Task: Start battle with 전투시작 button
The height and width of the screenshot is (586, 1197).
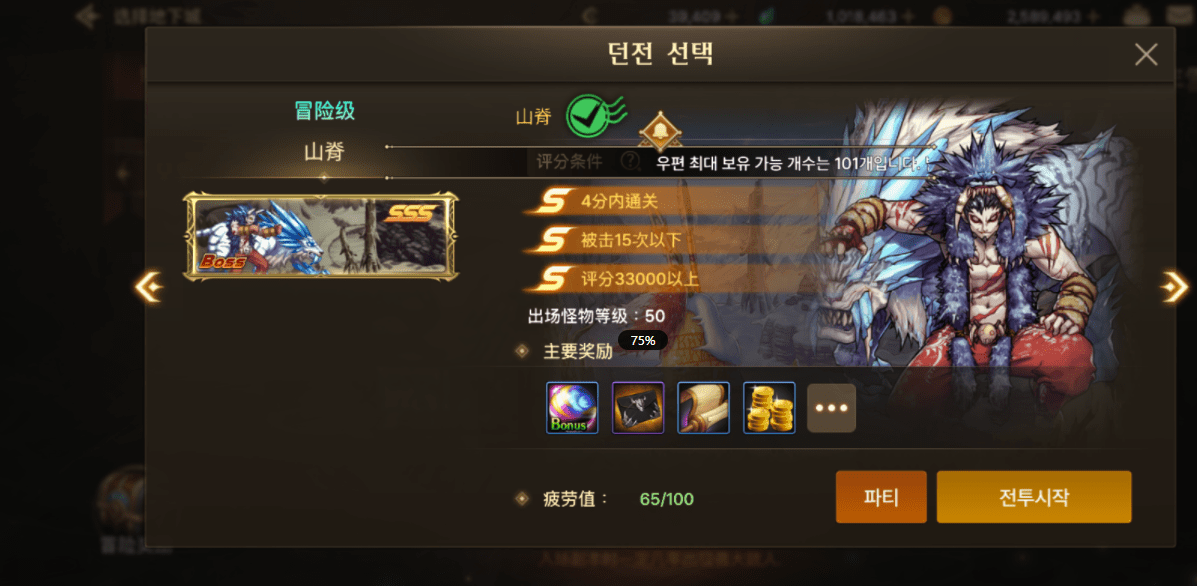Action: click(x=1034, y=497)
